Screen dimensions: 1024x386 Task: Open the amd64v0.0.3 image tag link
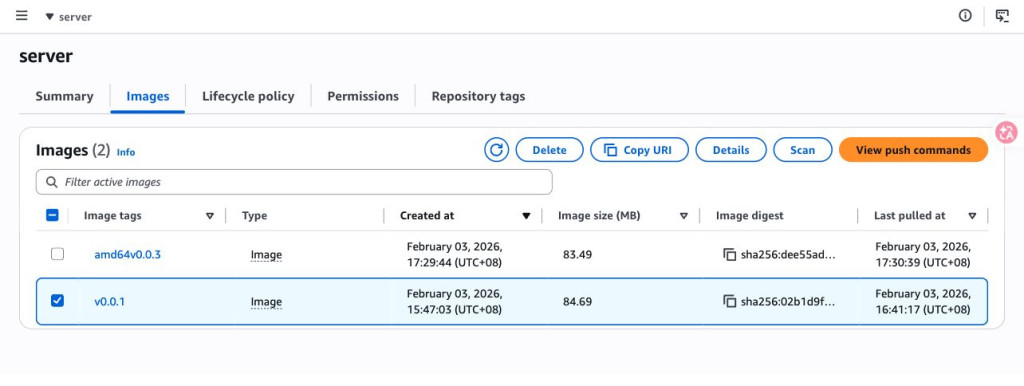127,255
